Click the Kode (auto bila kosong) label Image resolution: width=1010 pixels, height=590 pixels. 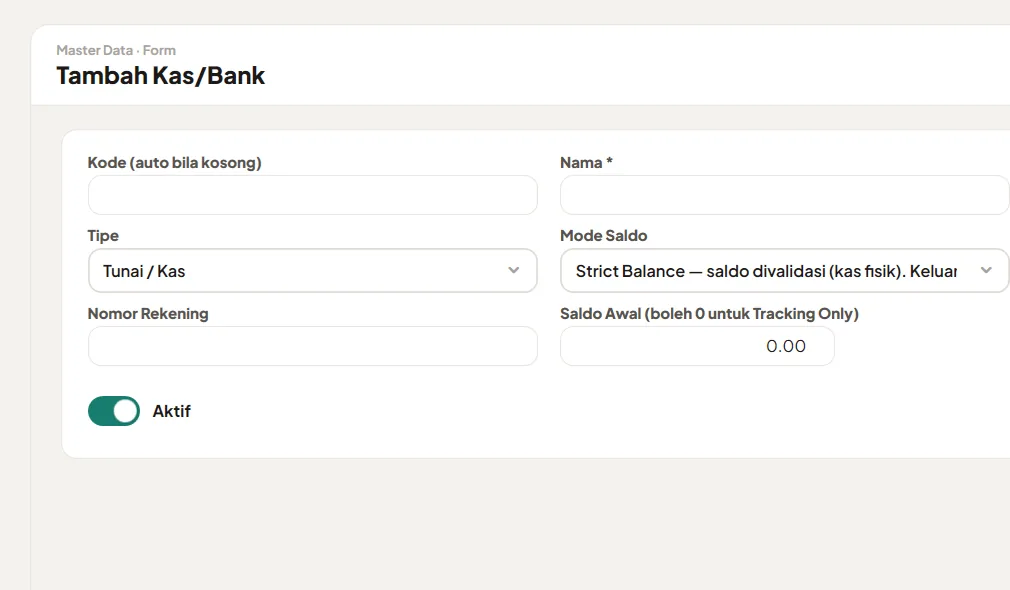coord(175,162)
